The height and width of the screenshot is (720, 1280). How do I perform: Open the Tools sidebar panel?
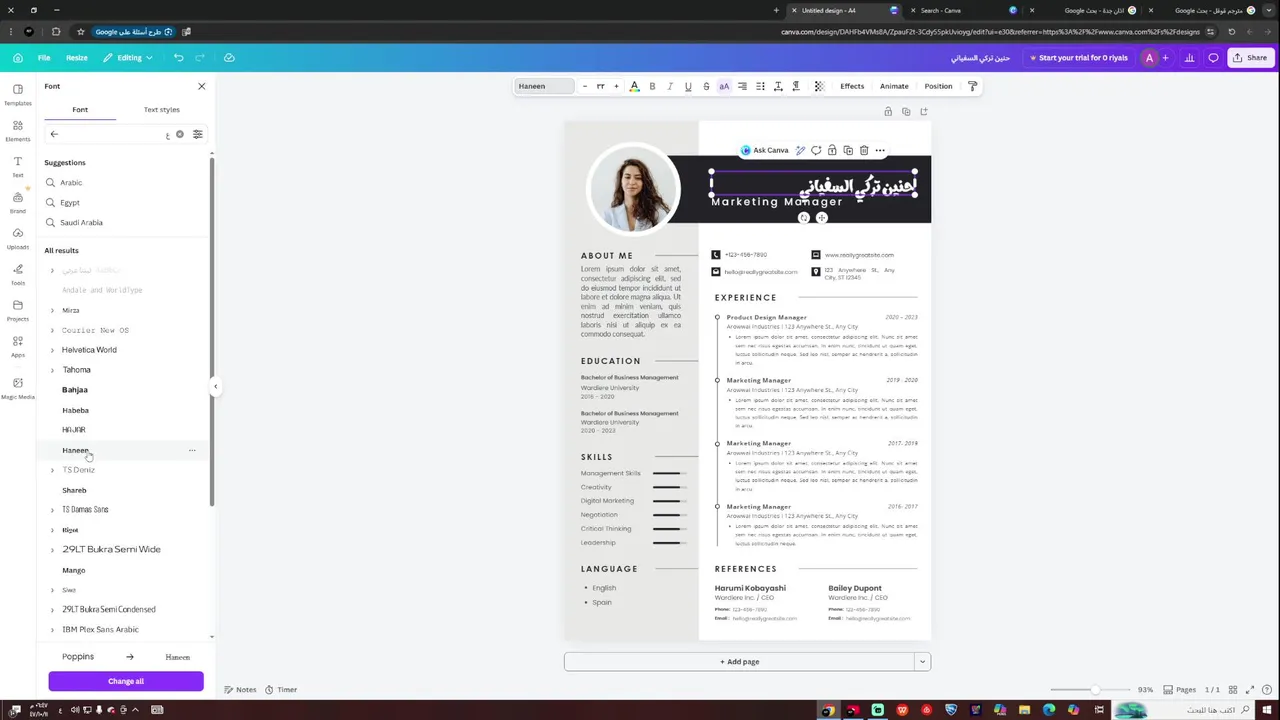[18, 274]
